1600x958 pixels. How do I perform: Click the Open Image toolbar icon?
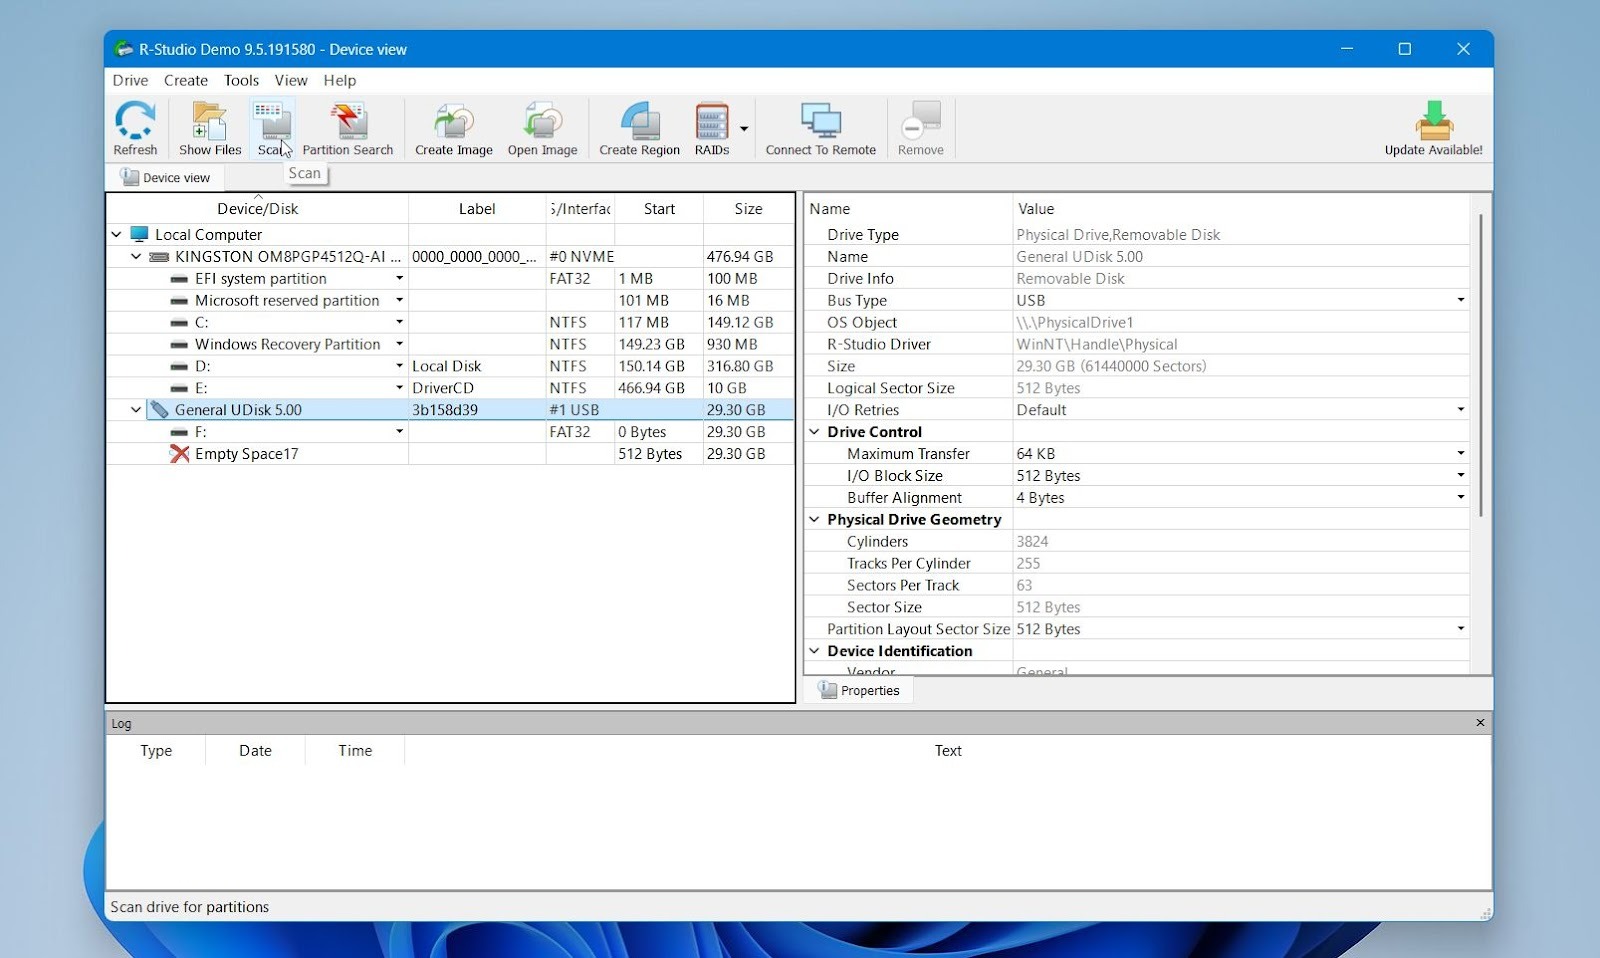point(541,127)
